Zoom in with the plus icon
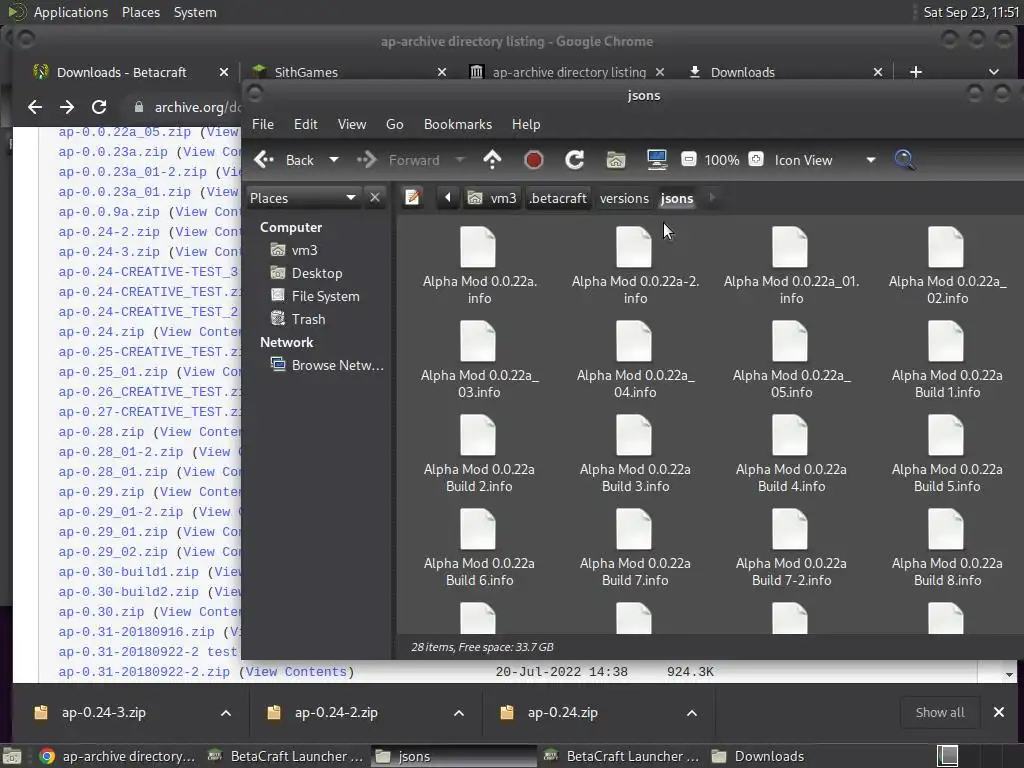The image size is (1024, 768). click(x=756, y=159)
